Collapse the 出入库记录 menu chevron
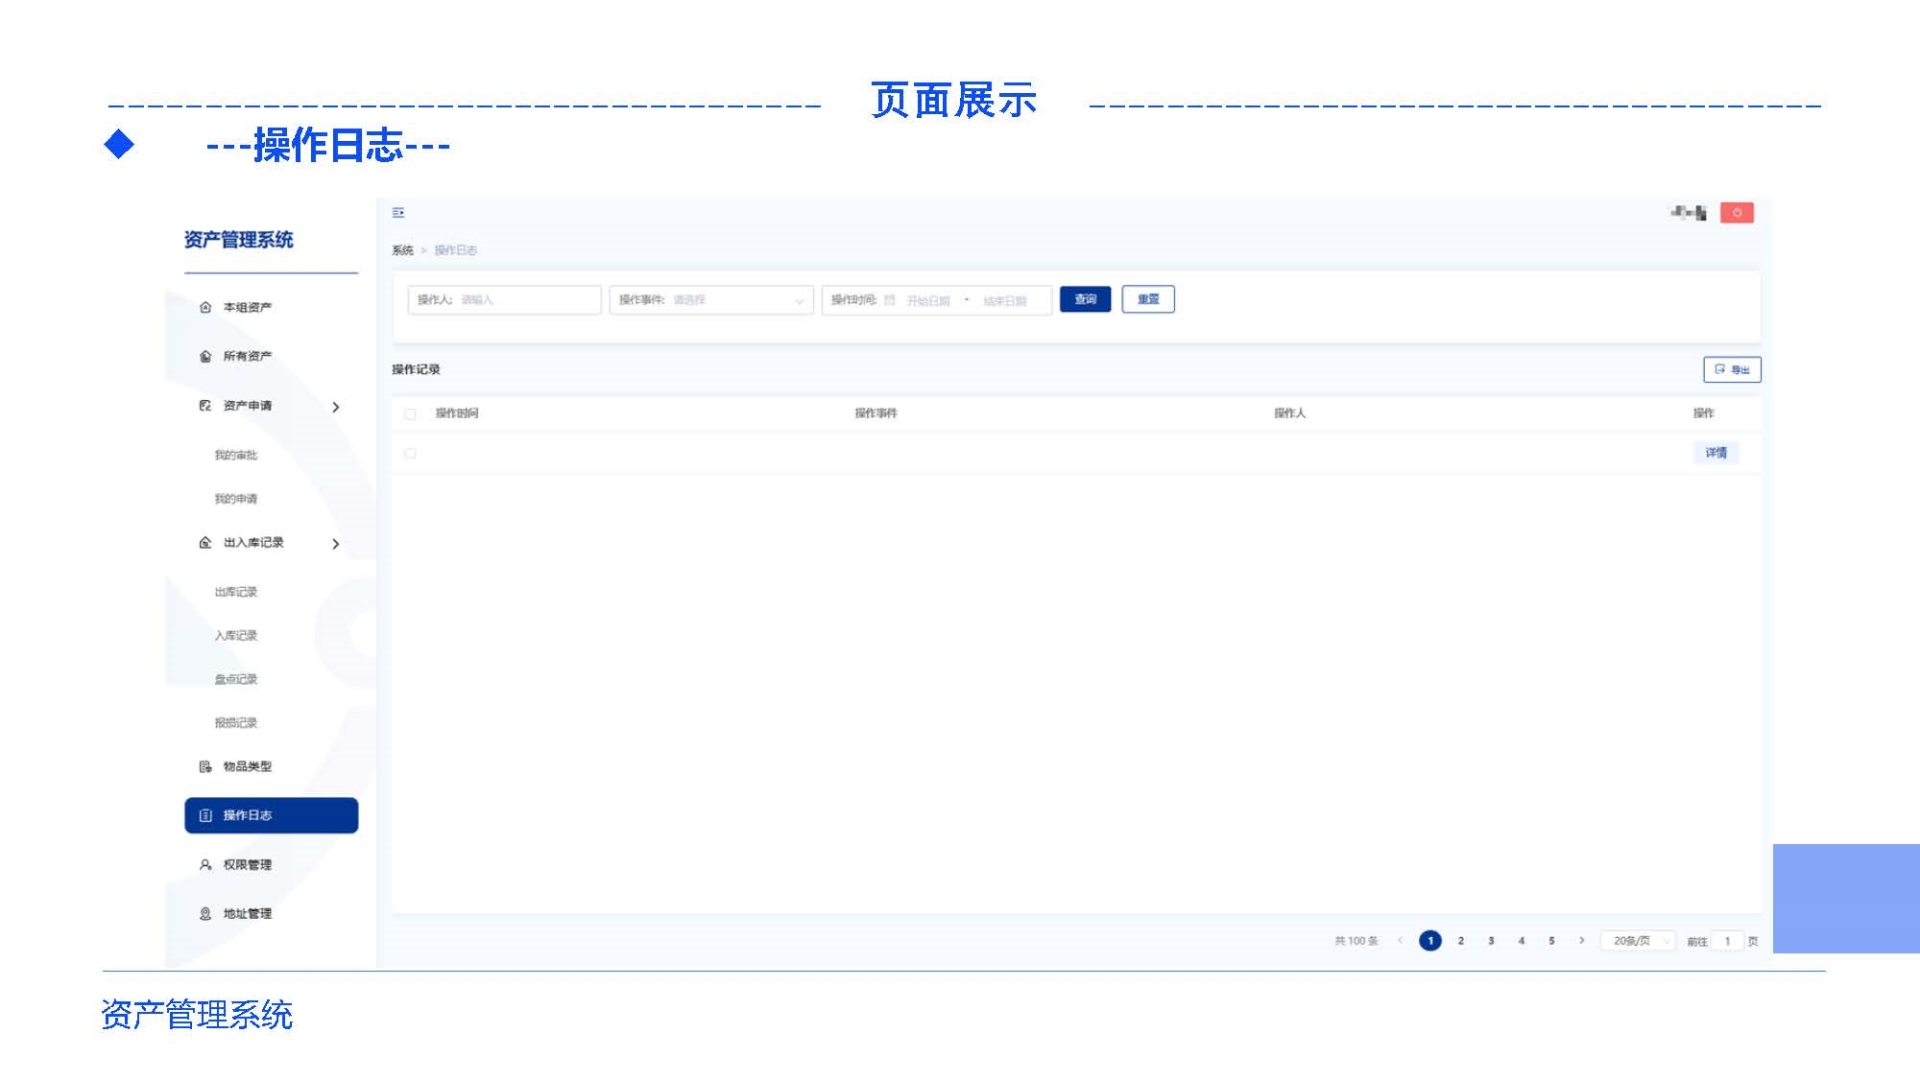 click(336, 544)
